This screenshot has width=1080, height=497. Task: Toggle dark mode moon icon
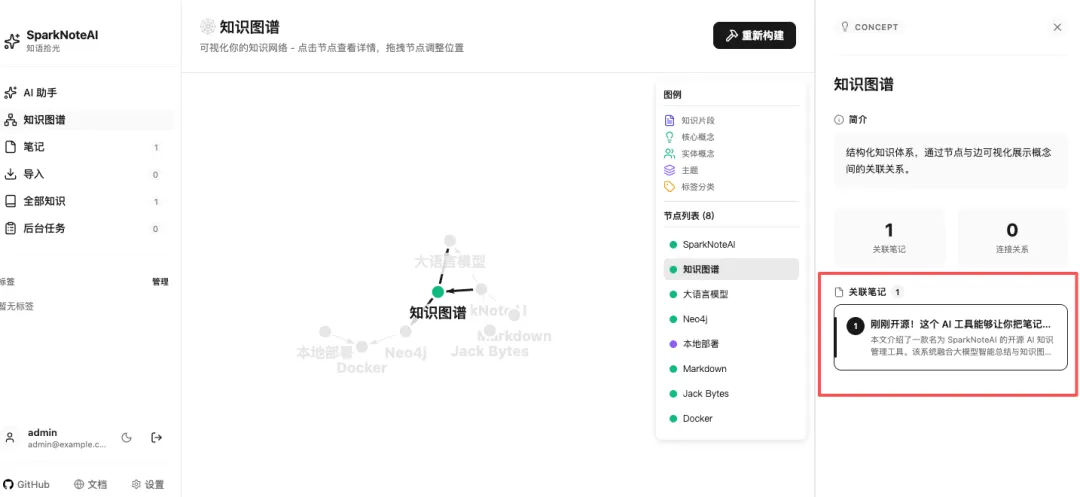click(127, 438)
